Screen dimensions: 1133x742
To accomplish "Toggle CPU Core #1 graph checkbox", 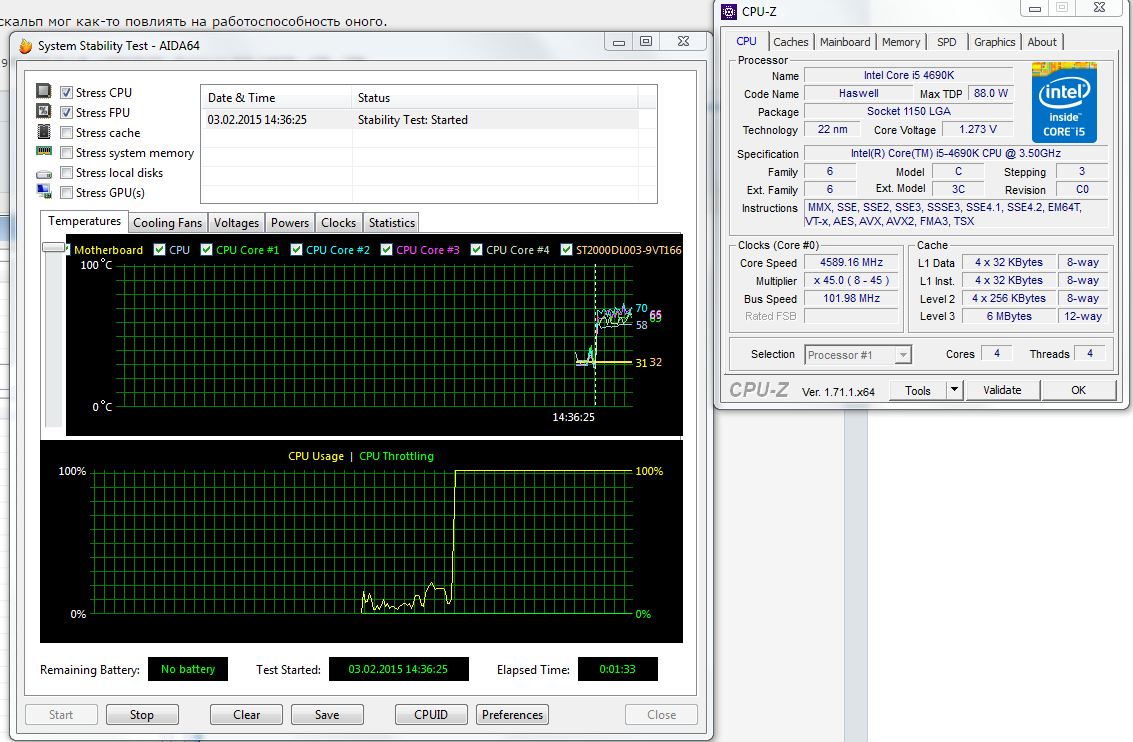I will coord(207,249).
